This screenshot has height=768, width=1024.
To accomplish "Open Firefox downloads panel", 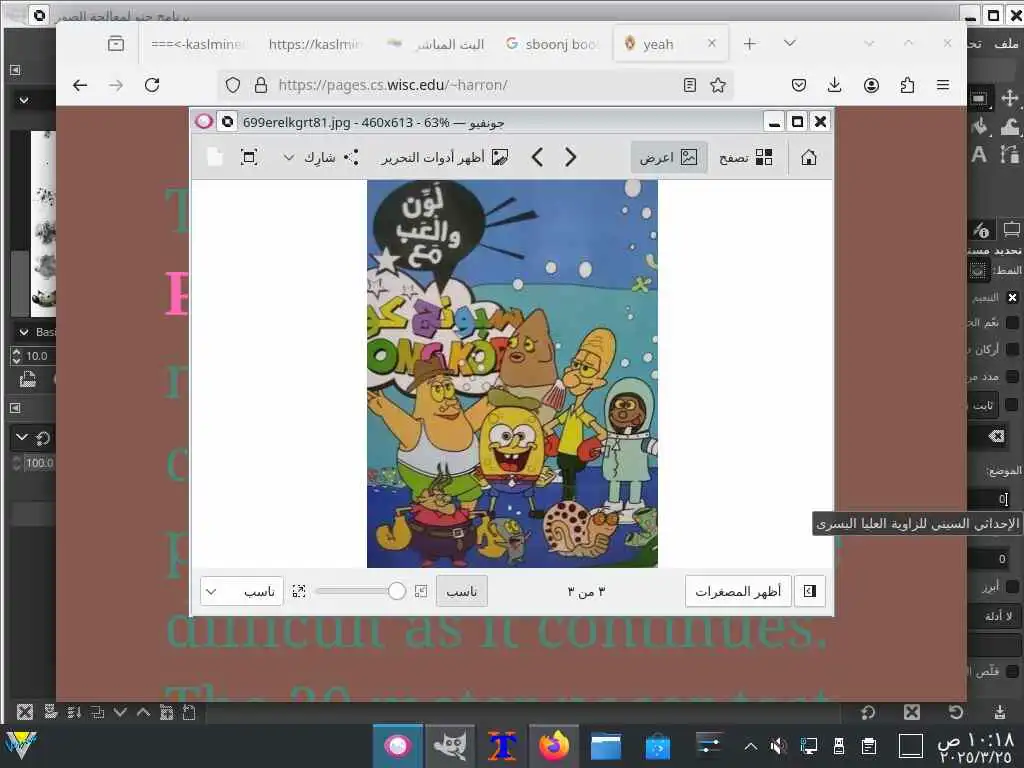I will tap(834, 85).
